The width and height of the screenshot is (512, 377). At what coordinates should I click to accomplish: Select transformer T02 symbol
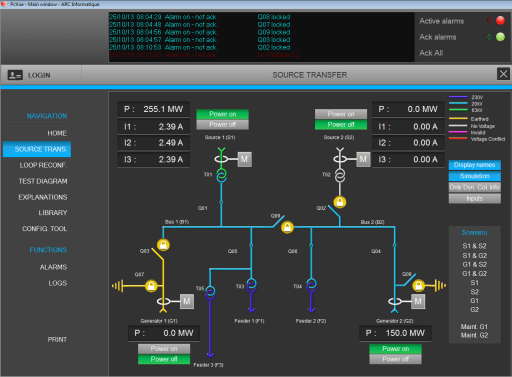click(340, 175)
